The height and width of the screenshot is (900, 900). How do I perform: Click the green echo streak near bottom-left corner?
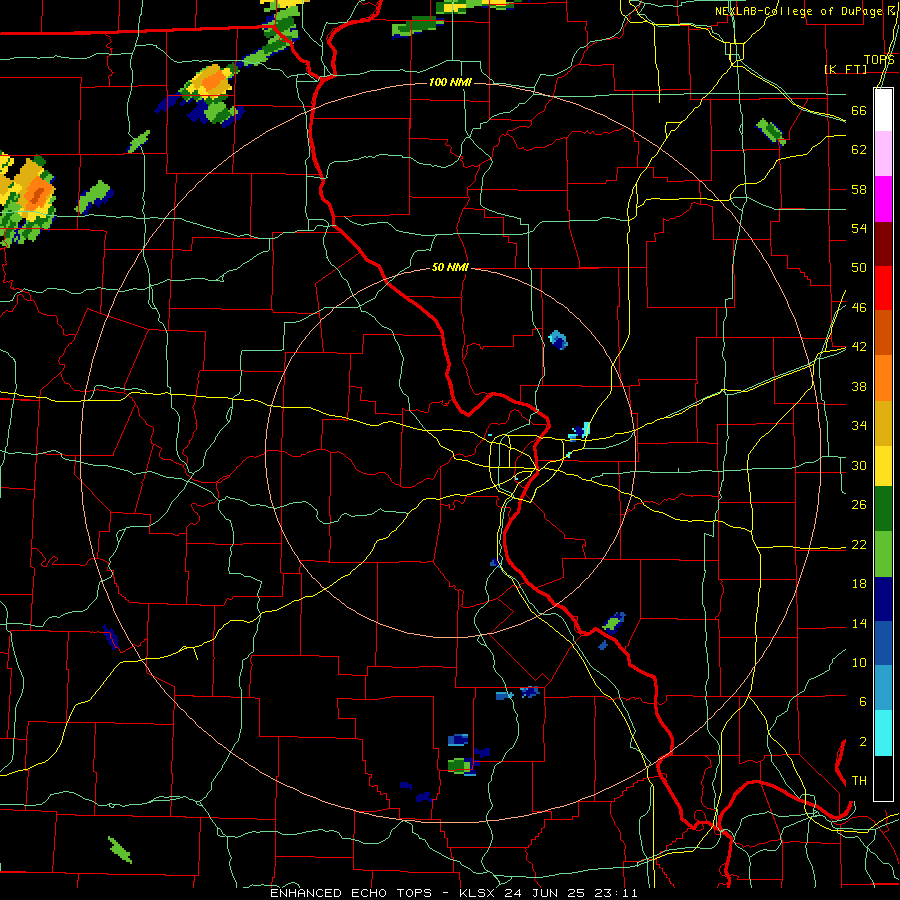click(120, 849)
